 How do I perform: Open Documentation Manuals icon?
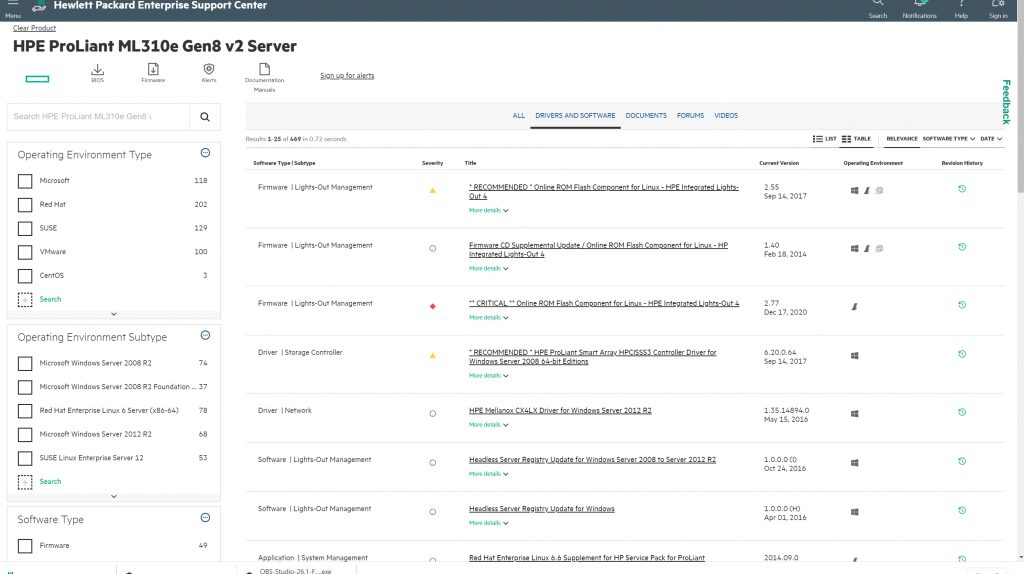point(264,69)
